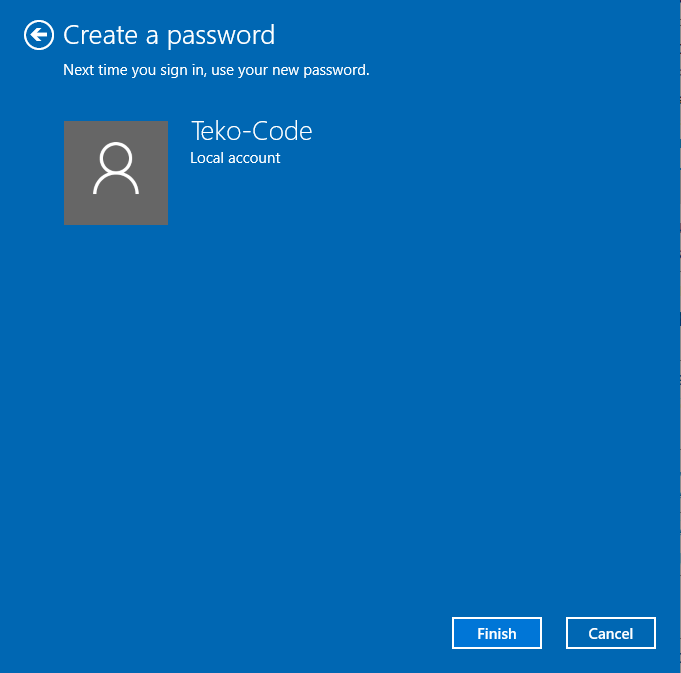Viewport: 681px width, 673px height.
Task: Click the word "Create" in the title
Action: tap(100, 36)
